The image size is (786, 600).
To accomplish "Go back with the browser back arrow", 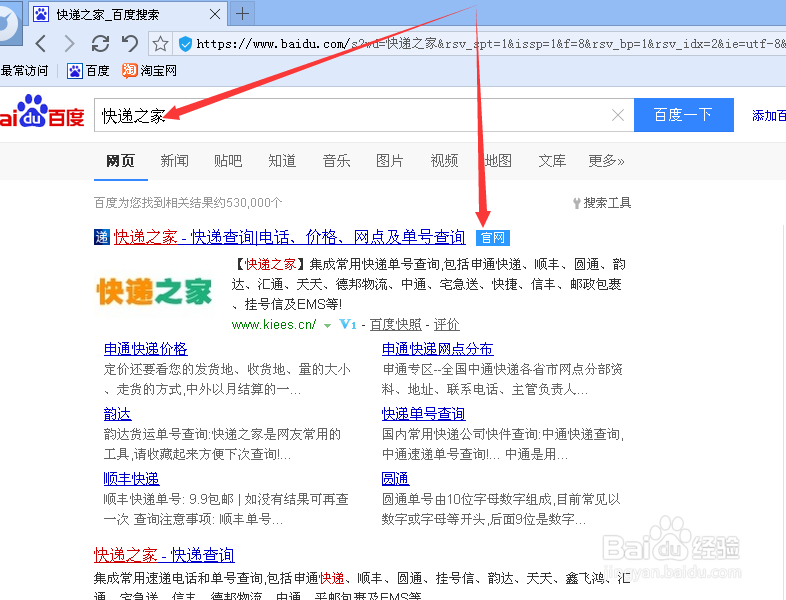I will click(41, 44).
